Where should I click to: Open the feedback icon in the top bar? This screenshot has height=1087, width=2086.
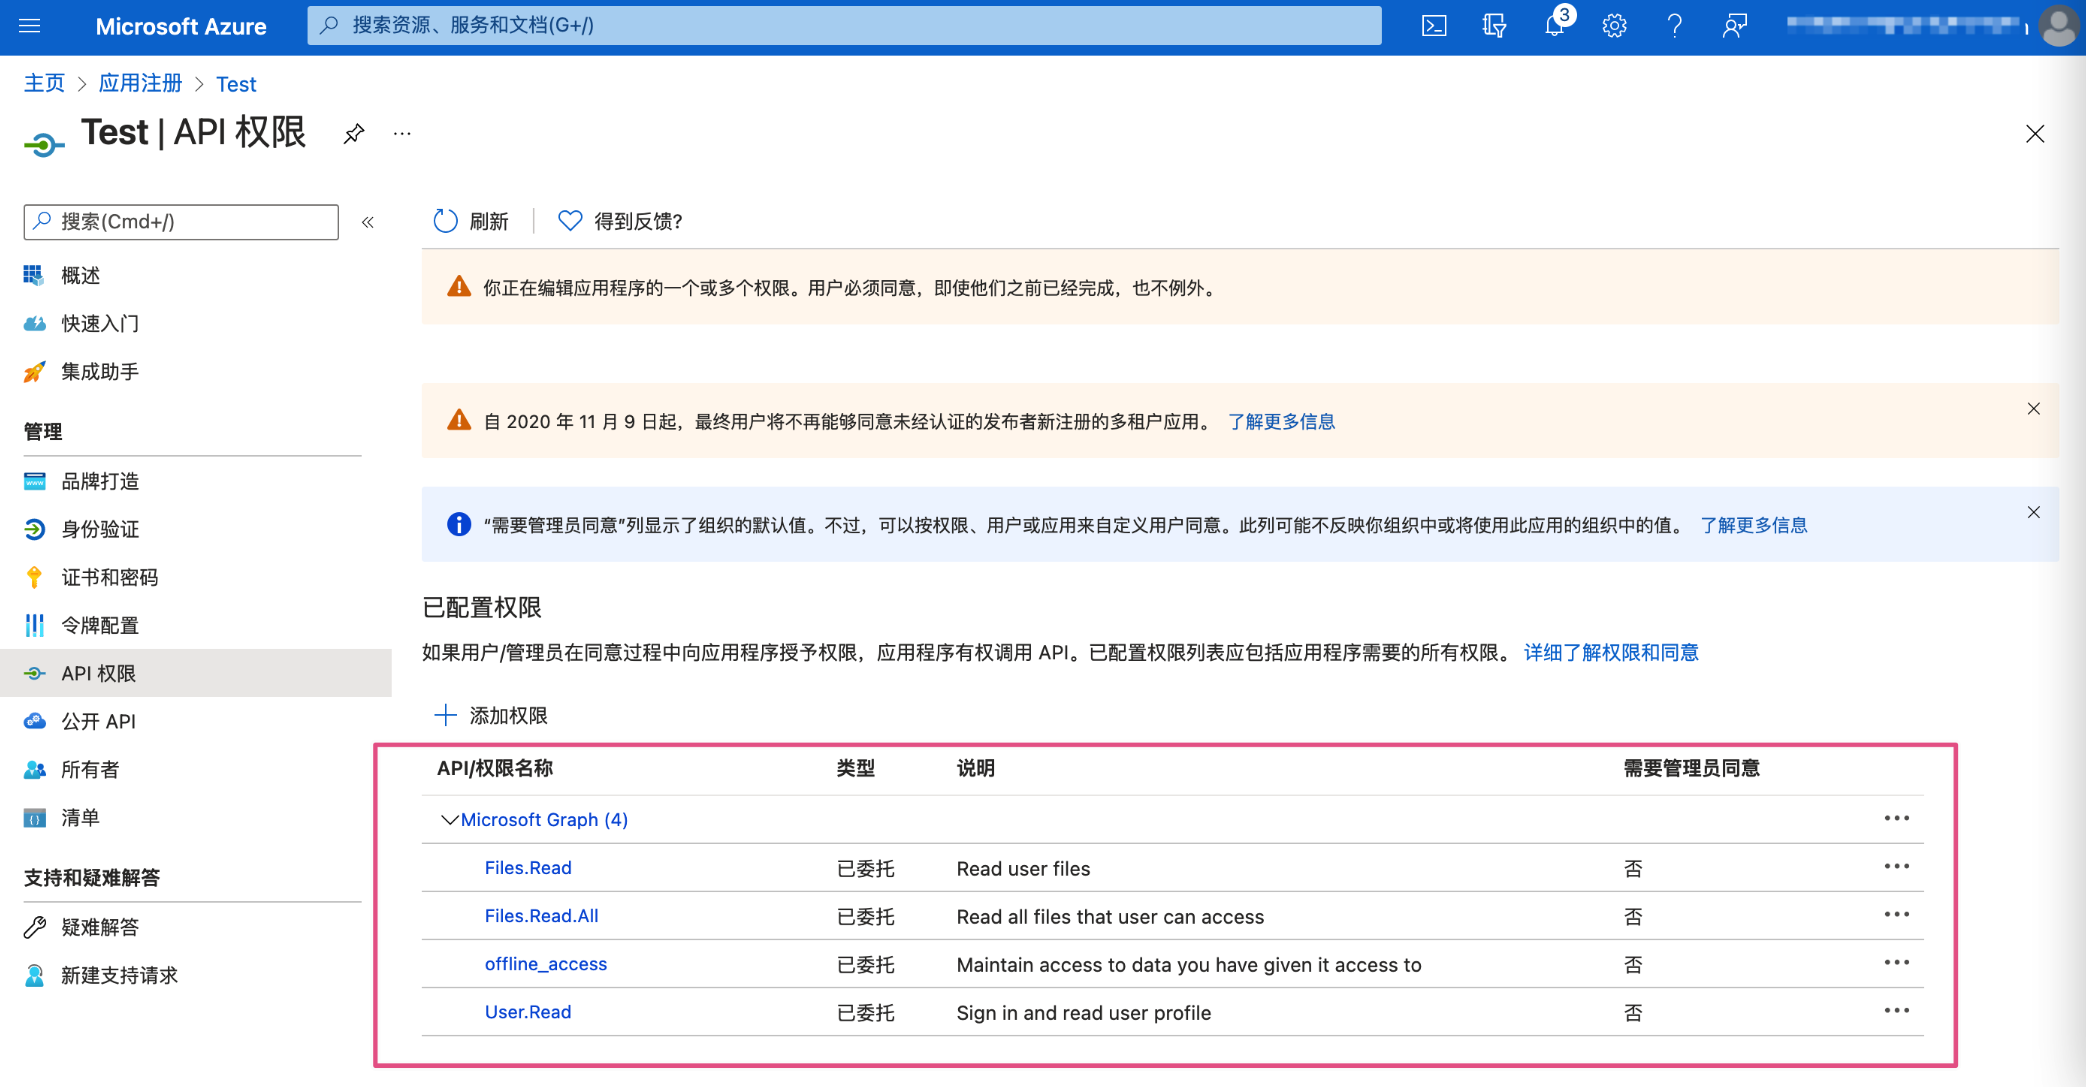click(x=1734, y=26)
